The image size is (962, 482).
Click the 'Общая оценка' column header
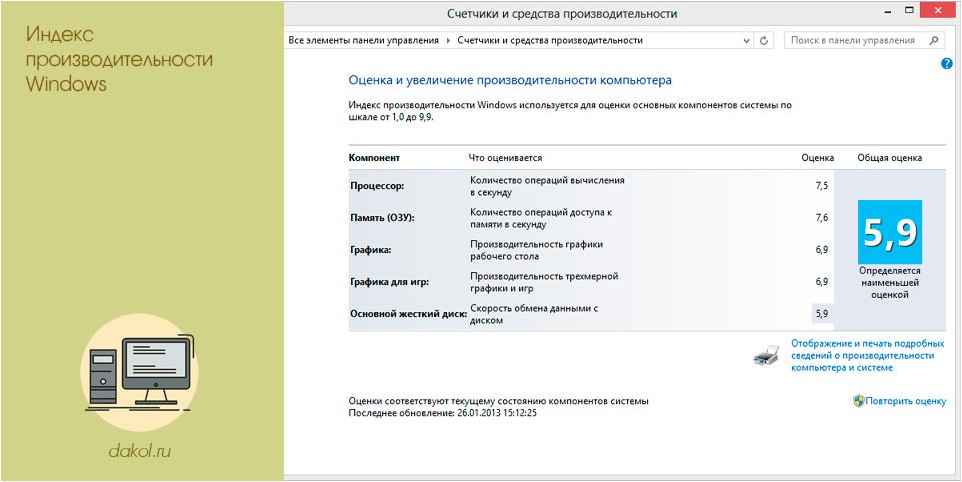pos(890,158)
